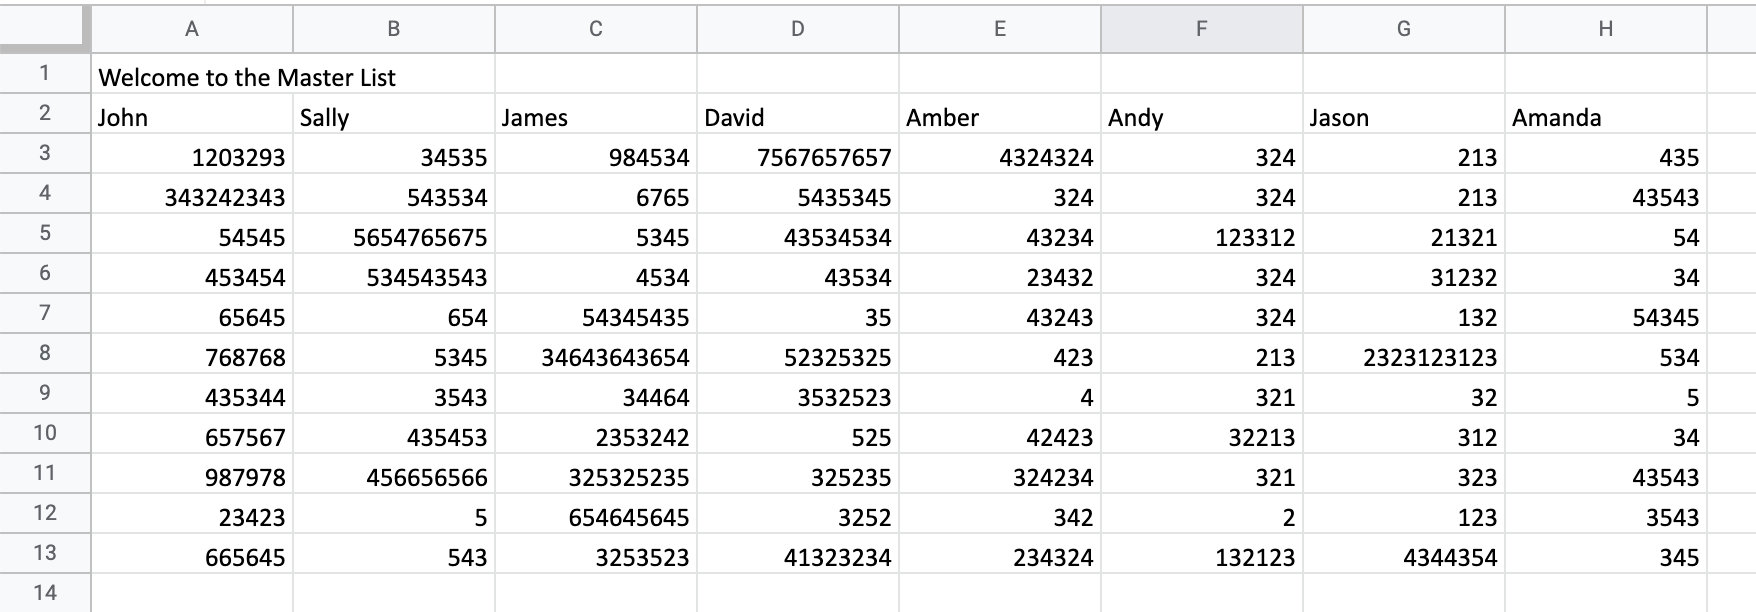Select cell containing 768768

tap(192, 354)
